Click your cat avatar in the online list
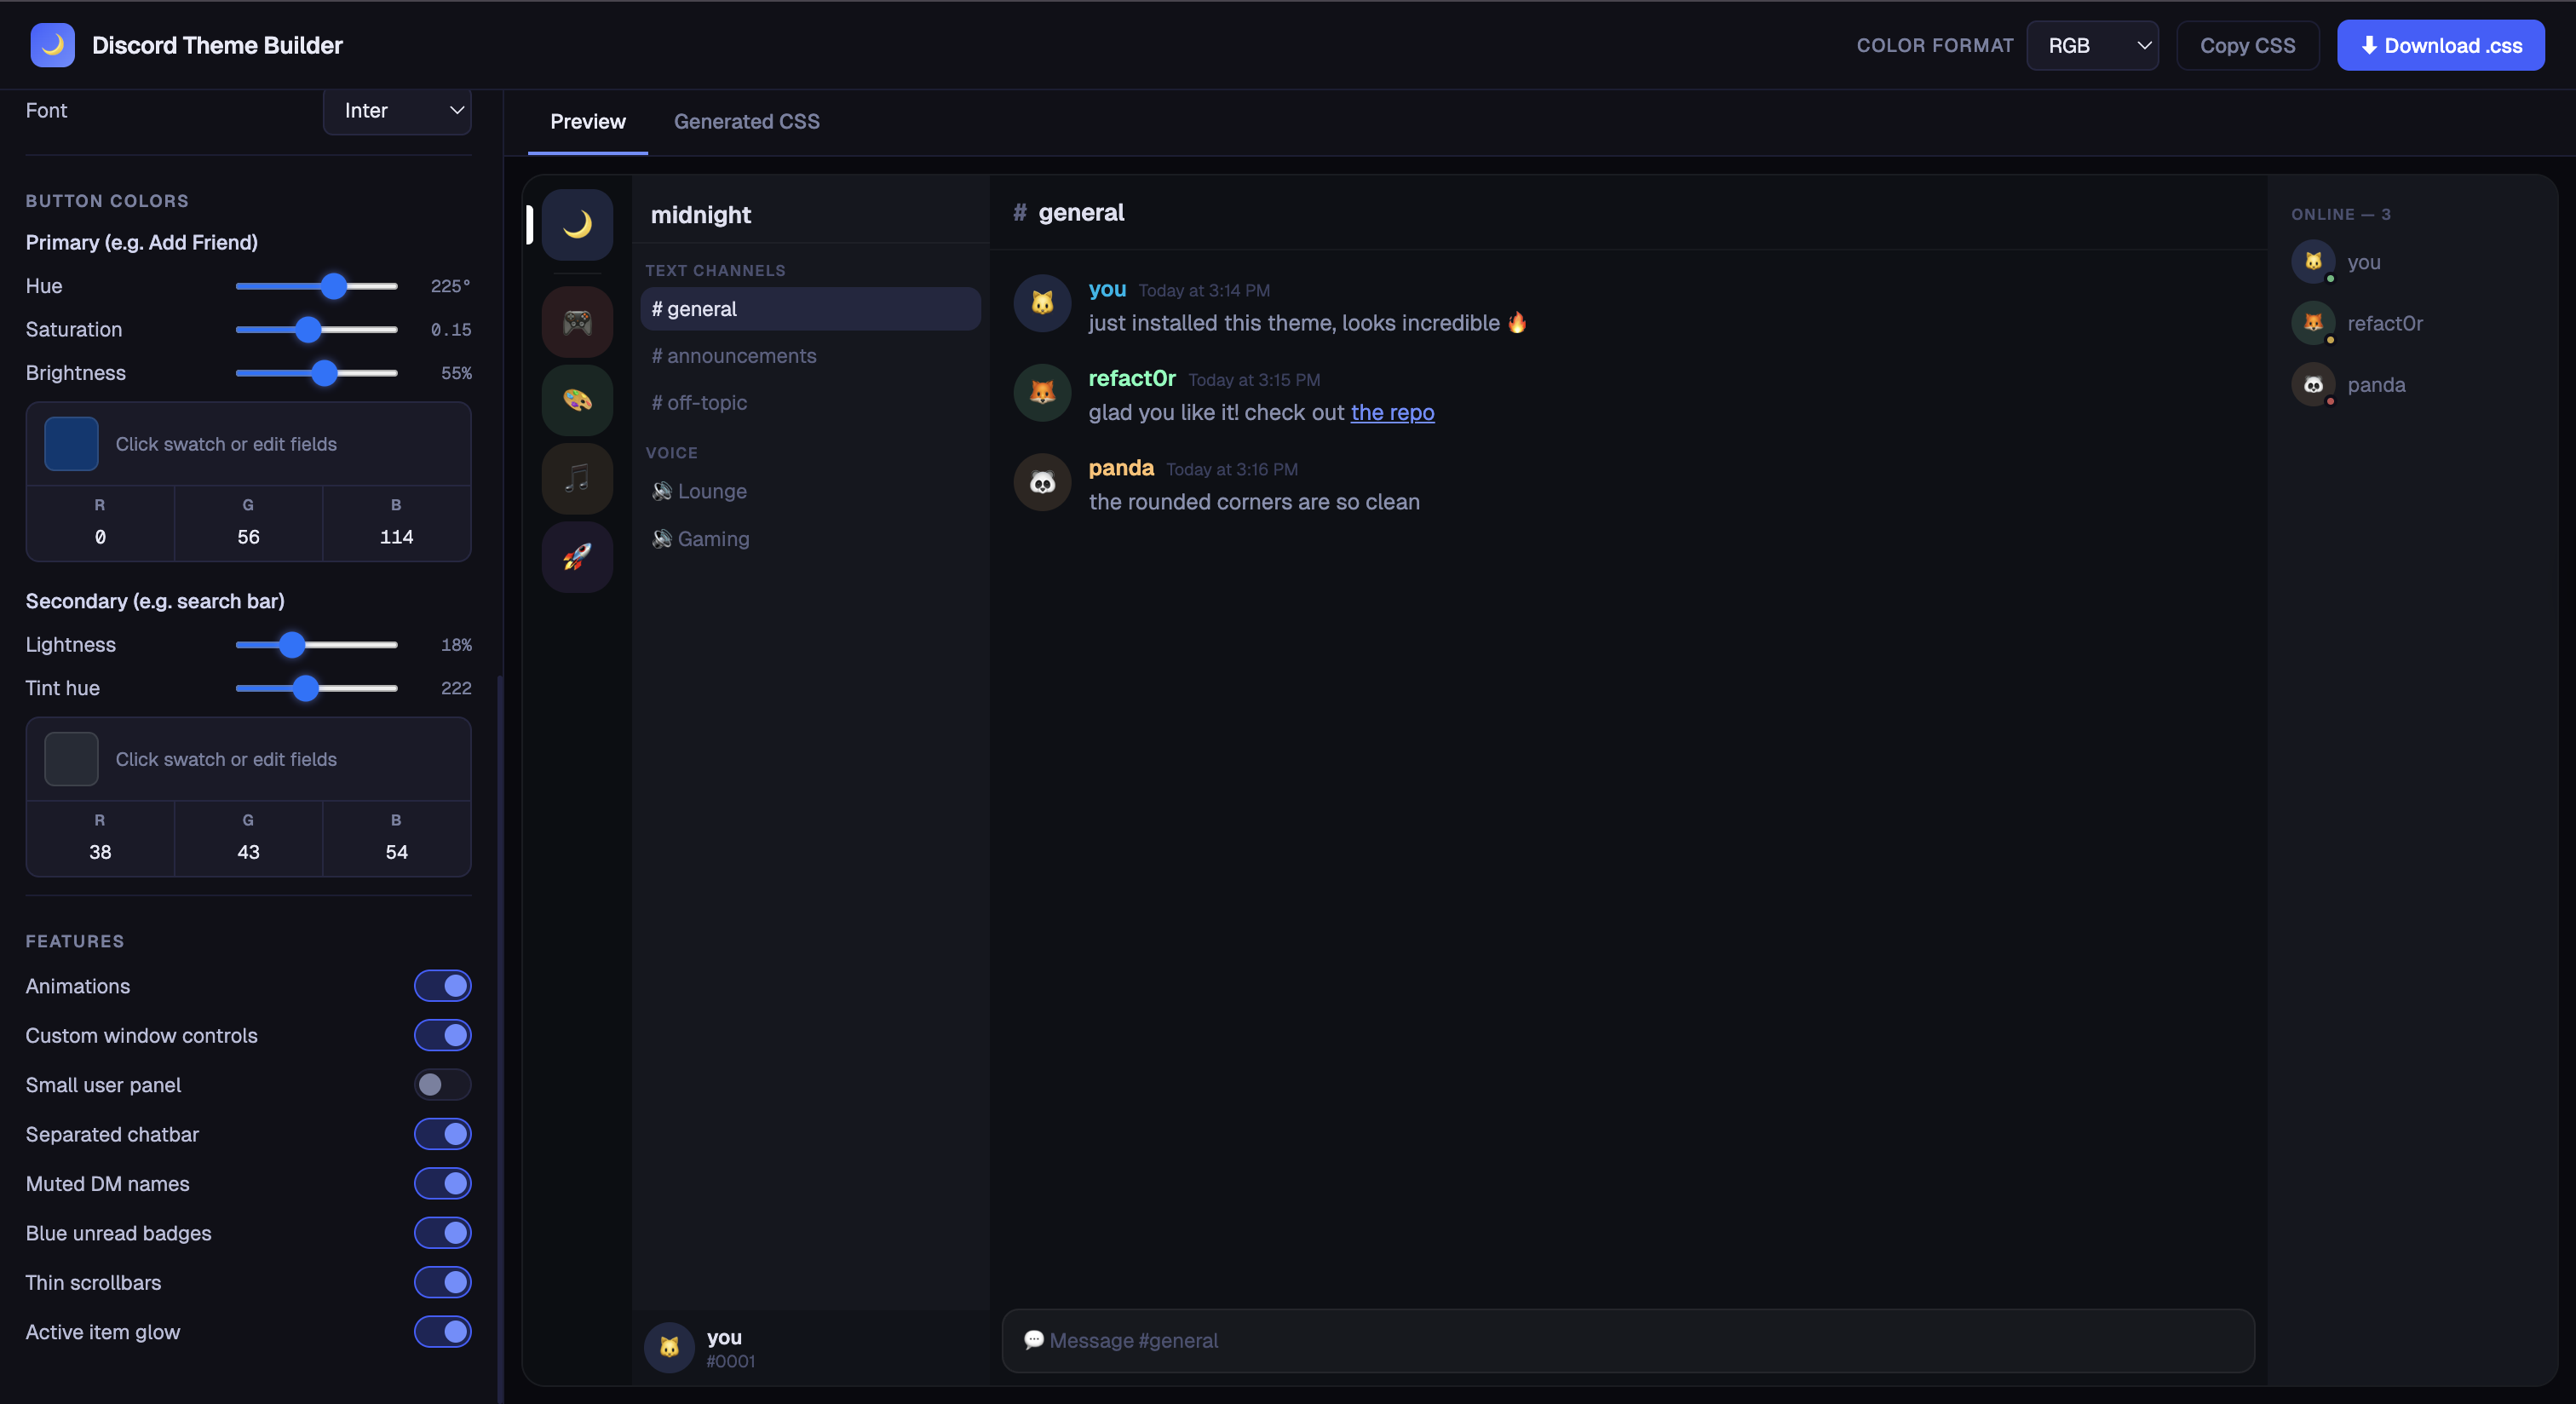The width and height of the screenshot is (2576, 1404). coord(2313,262)
